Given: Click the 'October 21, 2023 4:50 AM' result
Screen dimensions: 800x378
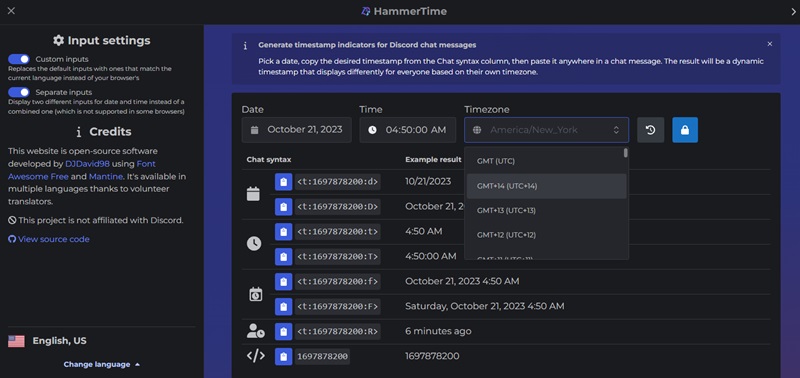Looking at the screenshot, I should [462, 281].
